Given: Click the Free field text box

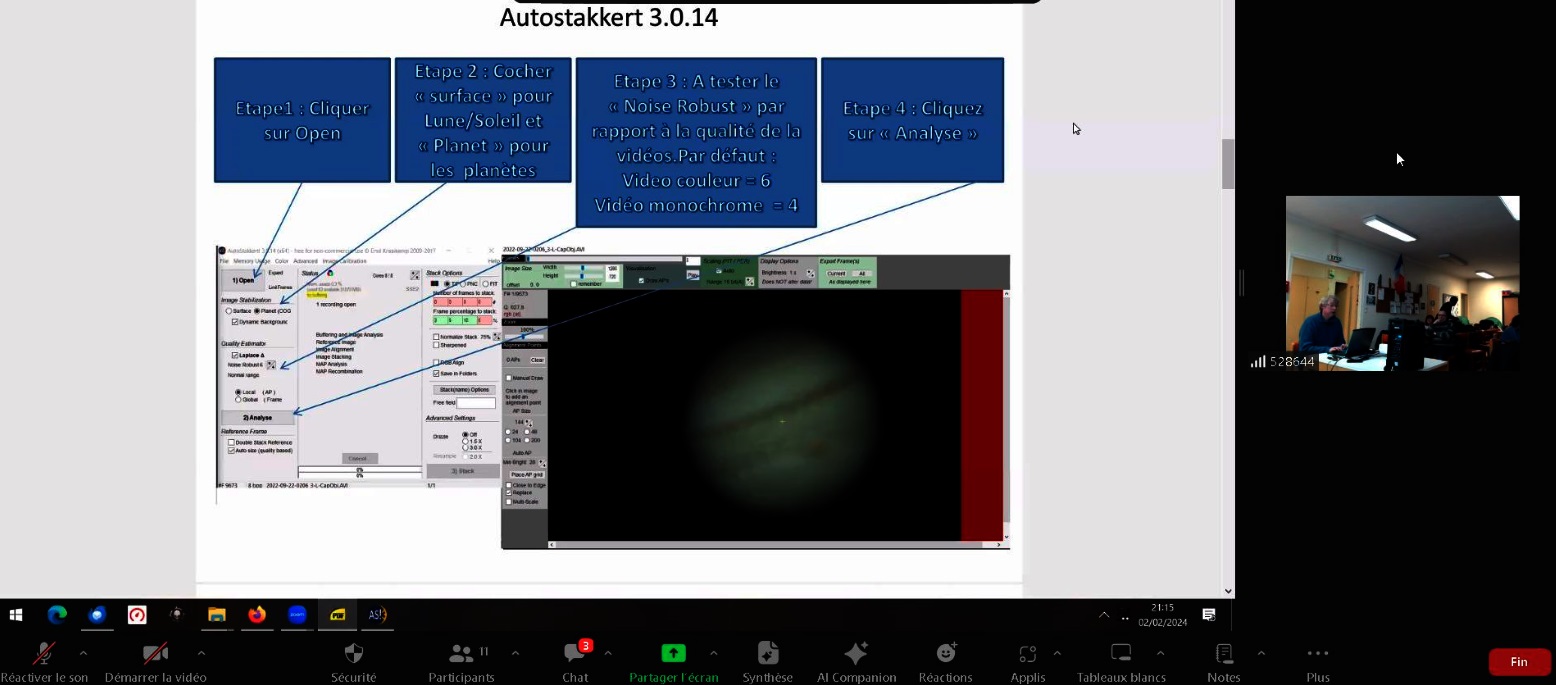Looking at the screenshot, I should tap(476, 402).
